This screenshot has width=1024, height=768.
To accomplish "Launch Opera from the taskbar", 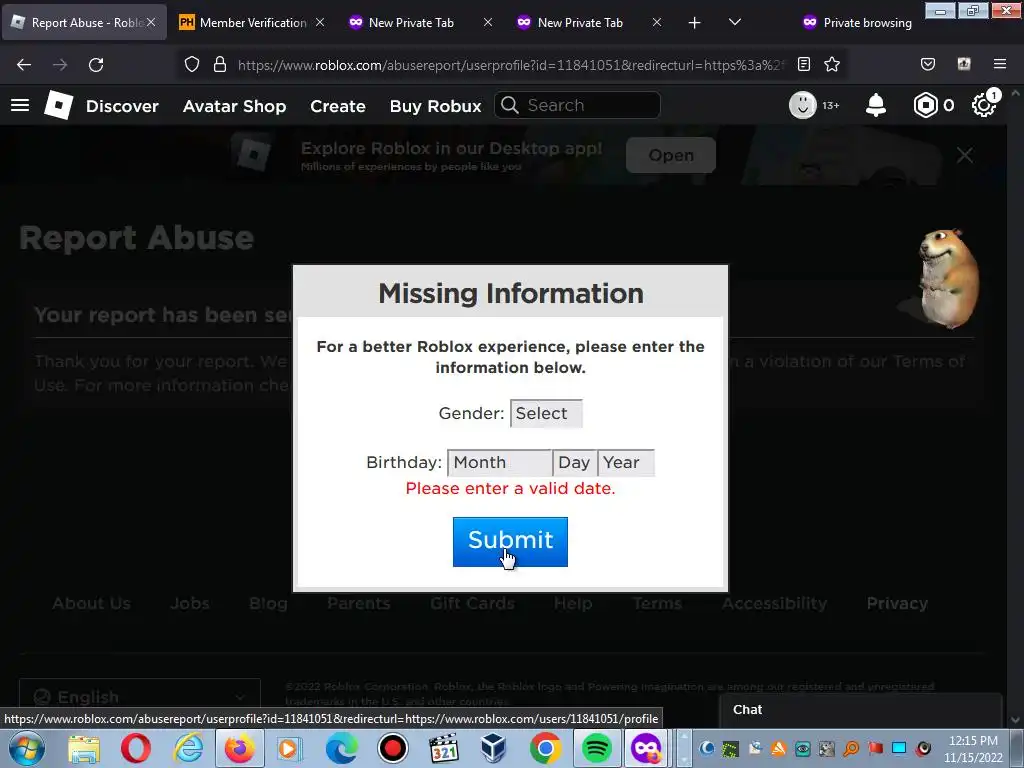I will [x=135, y=748].
